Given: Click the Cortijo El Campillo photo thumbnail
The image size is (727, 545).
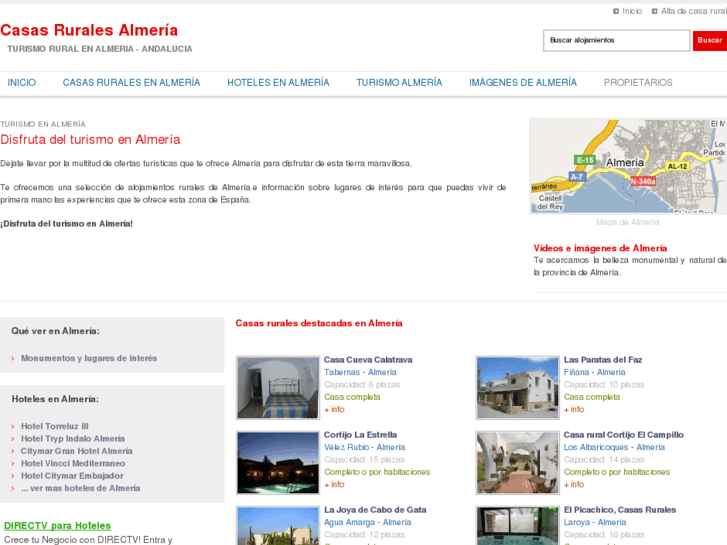Looking at the screenshot, I should tap(517, 463).
